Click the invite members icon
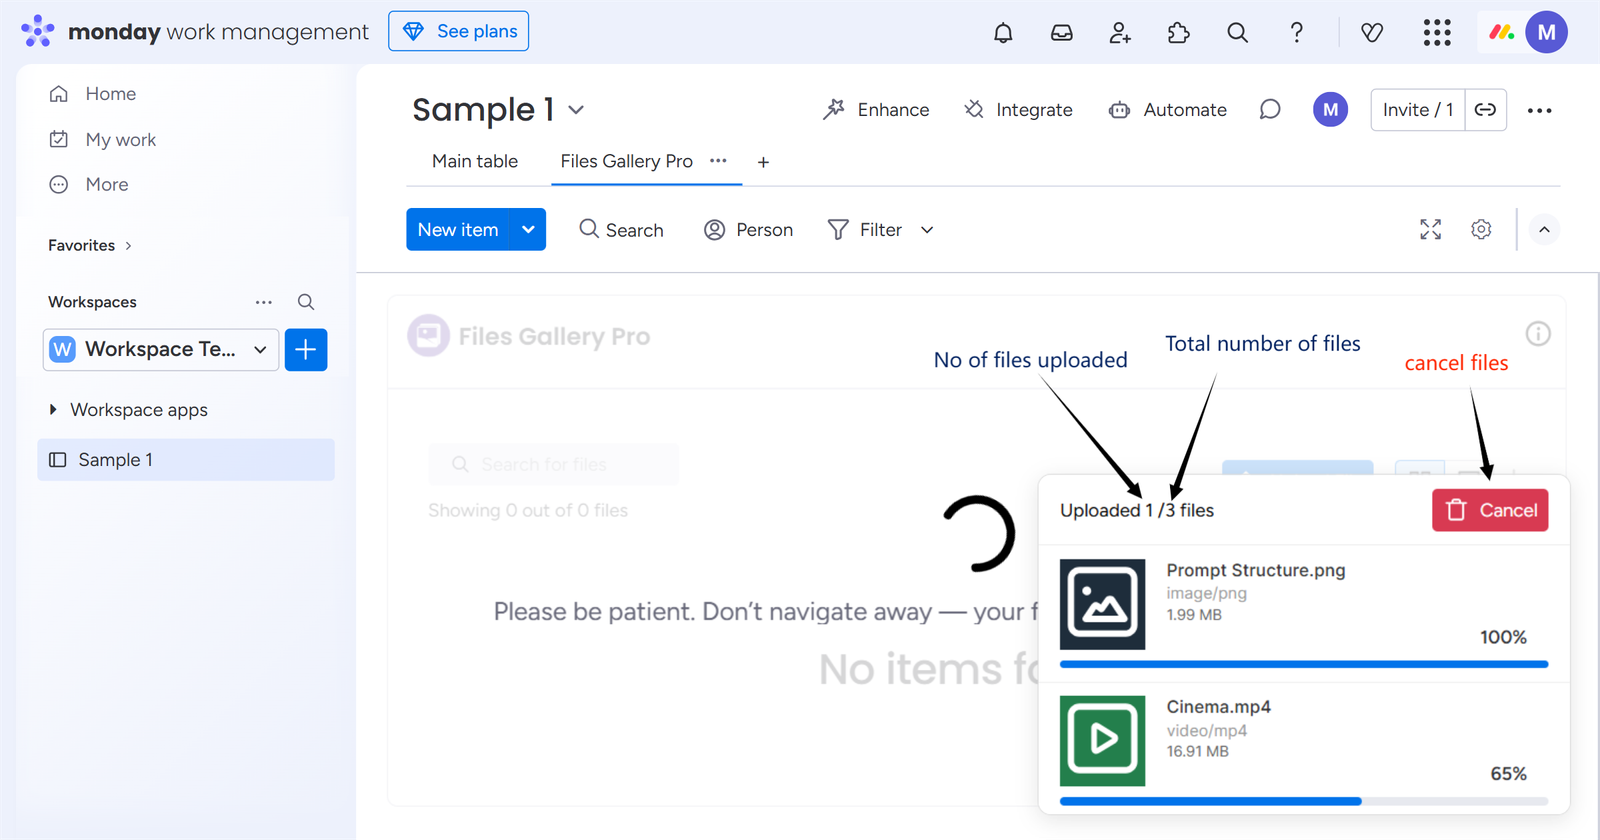 1120,33
